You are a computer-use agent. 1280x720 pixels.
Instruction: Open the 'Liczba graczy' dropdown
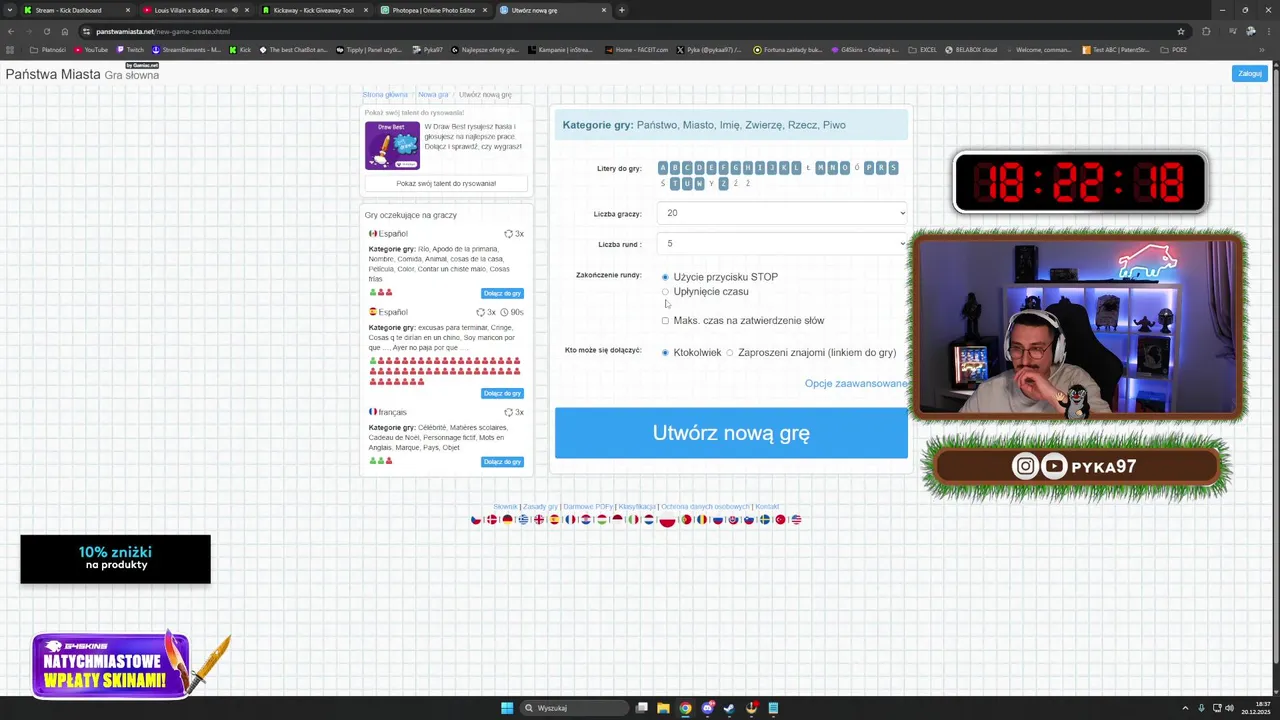782,213
